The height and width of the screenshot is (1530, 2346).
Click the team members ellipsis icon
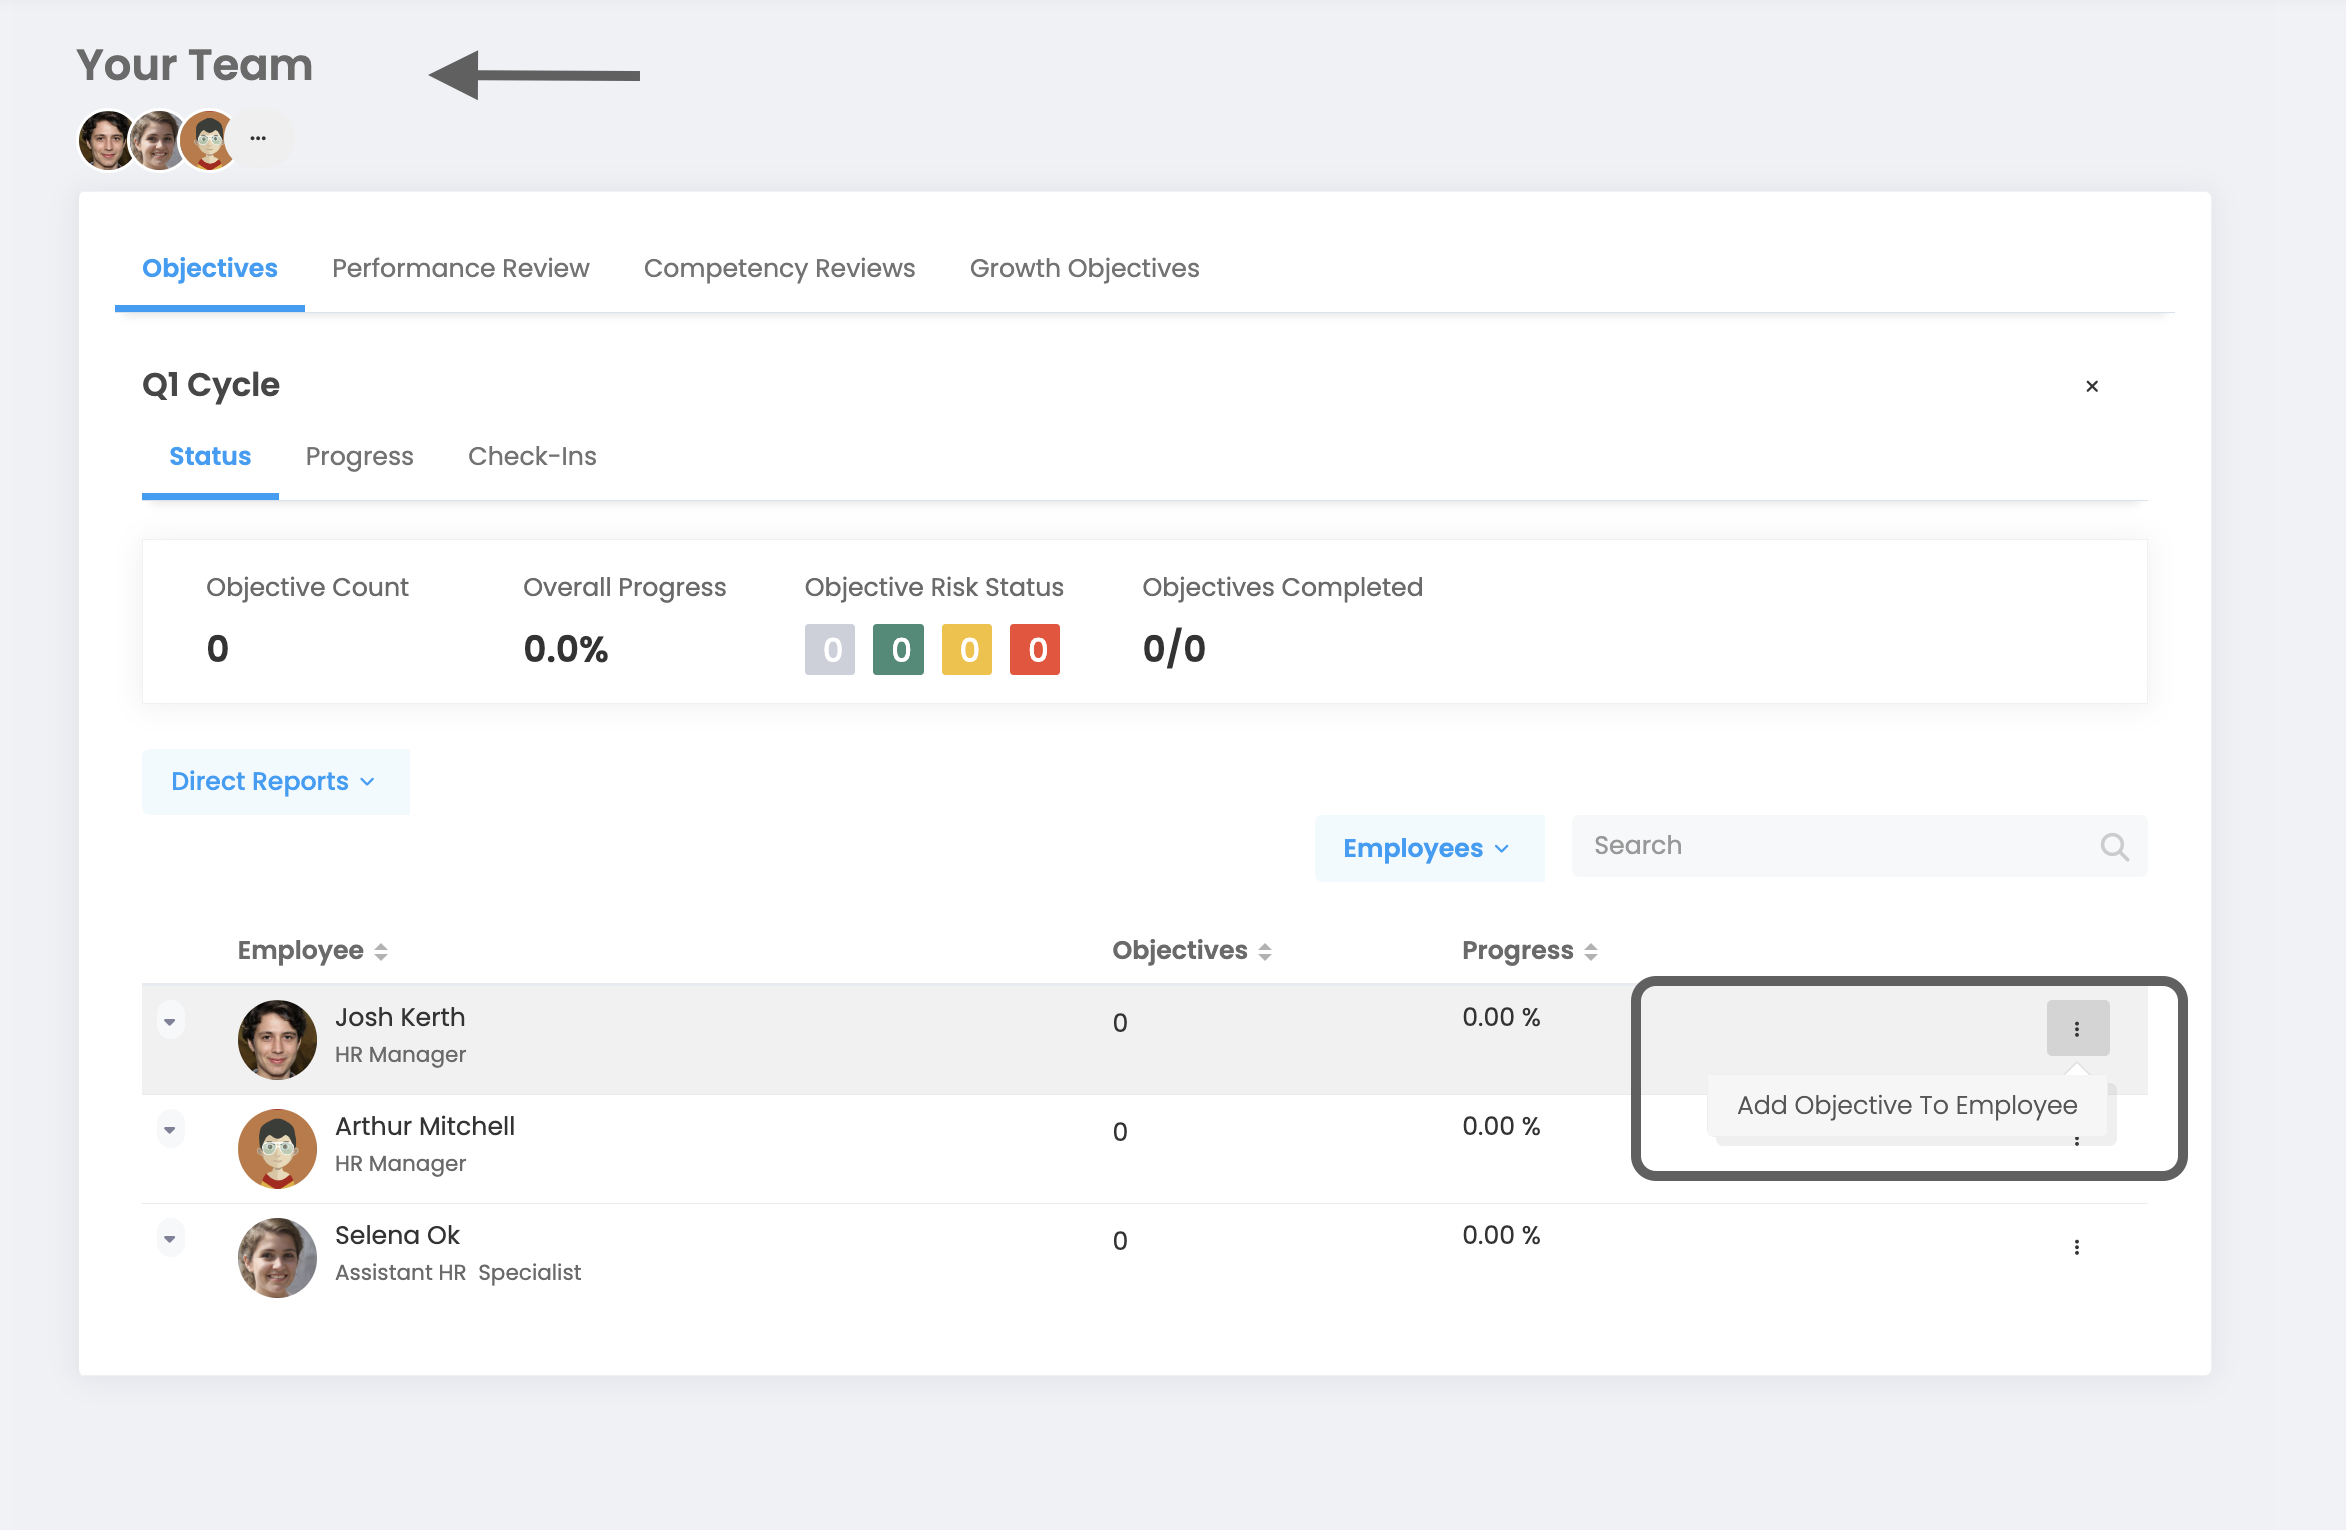click(x=258, y=138)
